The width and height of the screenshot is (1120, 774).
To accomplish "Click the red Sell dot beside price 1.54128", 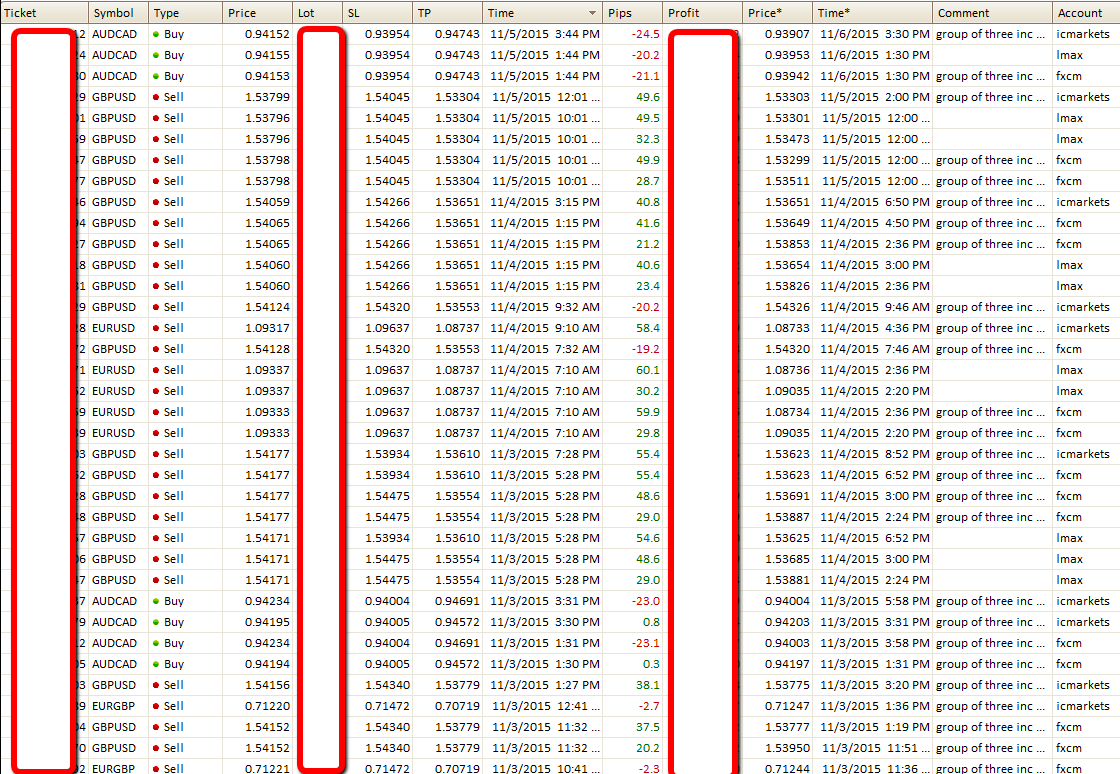I will [x=156, y=349].
